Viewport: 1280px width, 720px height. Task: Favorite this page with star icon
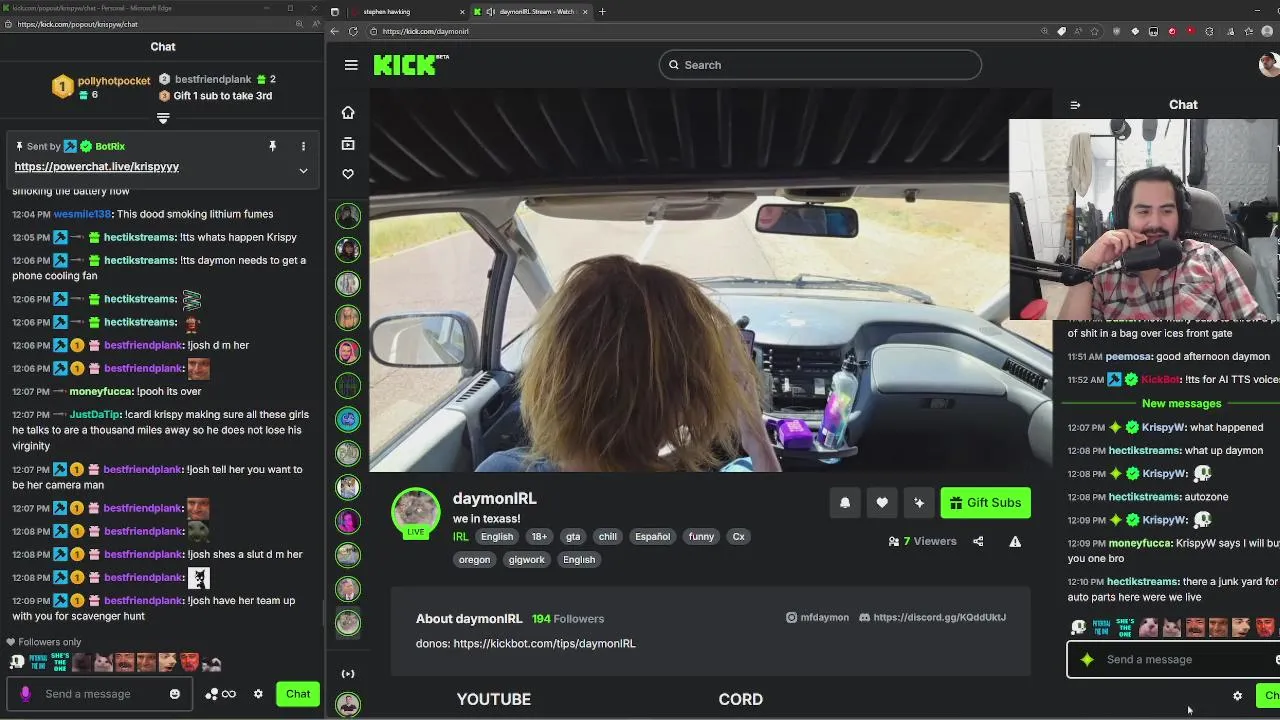click(x=1094, y=31)
